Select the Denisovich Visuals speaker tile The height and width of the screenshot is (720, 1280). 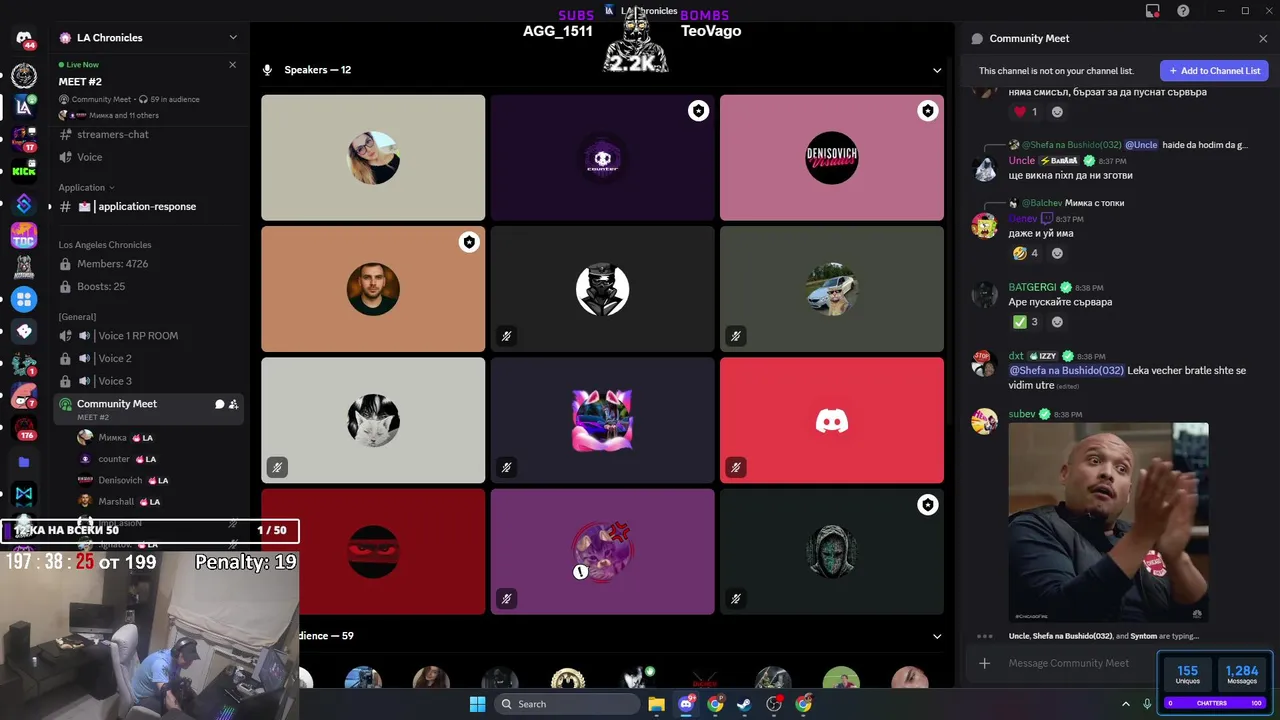click(x=832, y=158)
